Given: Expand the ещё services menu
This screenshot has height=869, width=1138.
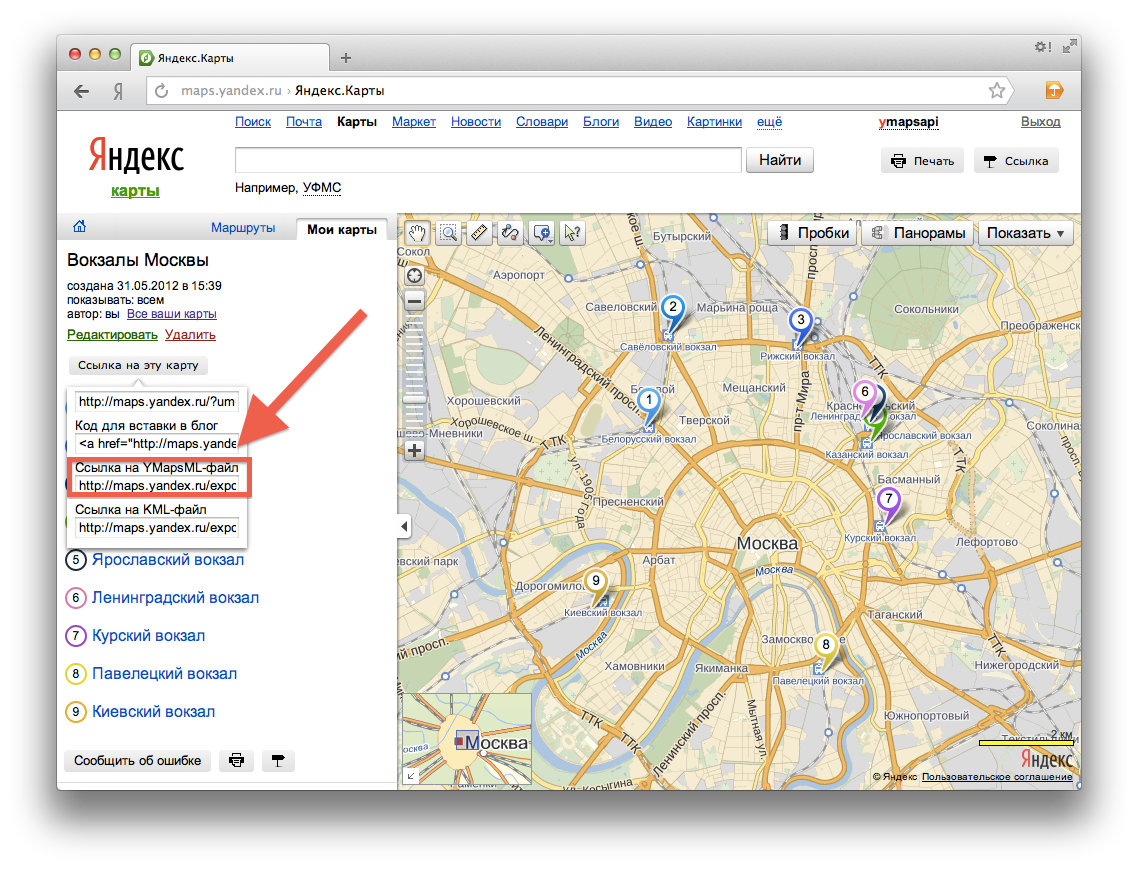Looking at the screenshot, I should coord(769,122).
